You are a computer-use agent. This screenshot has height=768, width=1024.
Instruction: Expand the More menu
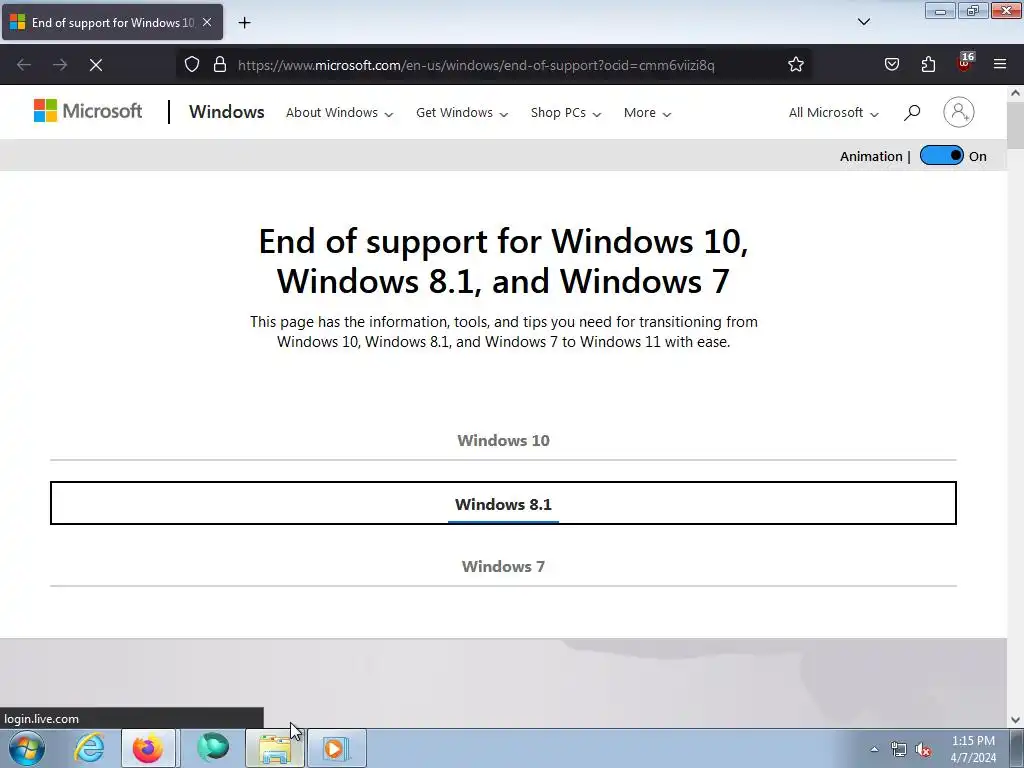coord(647,112)
